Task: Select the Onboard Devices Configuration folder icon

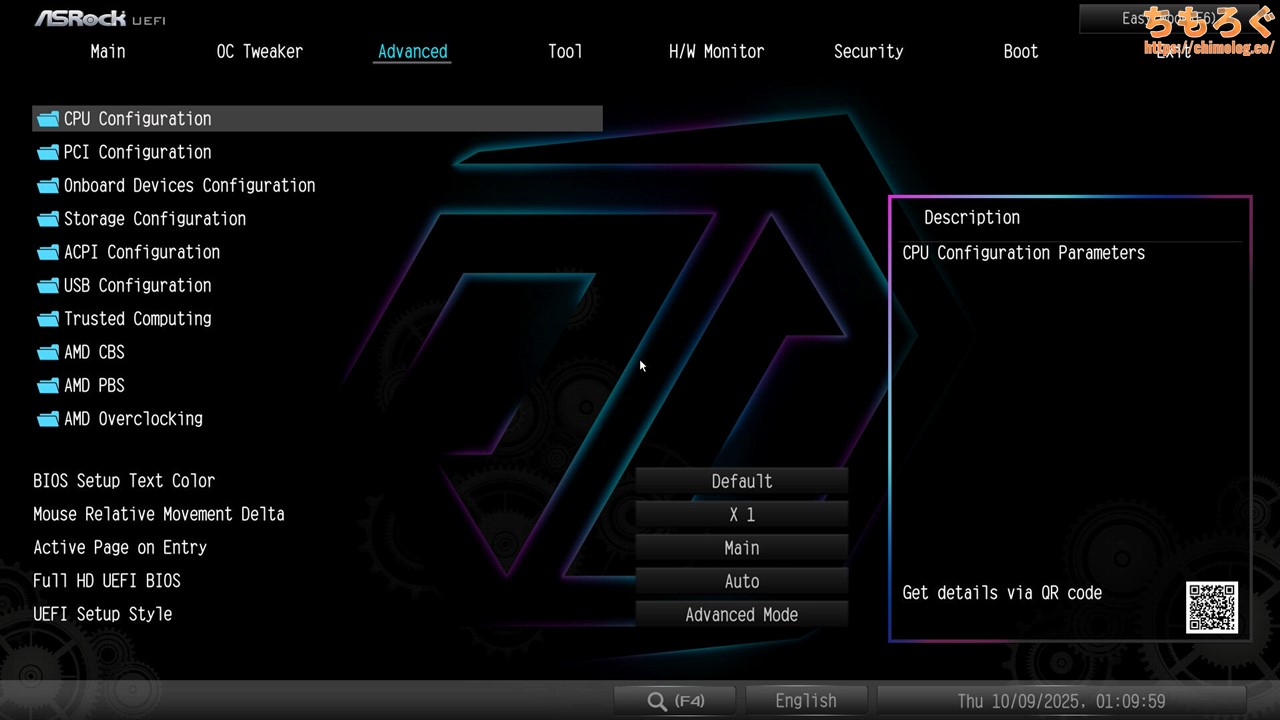Action: tap(48, 186)
